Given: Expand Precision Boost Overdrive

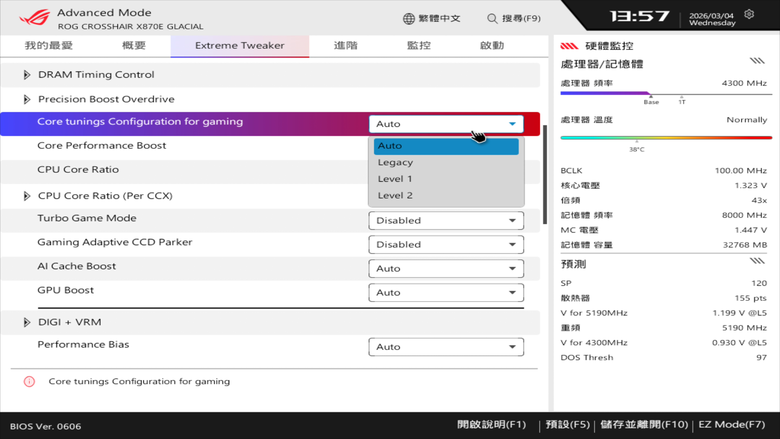Looking at the screenshot, I should click(x=26, y=99).
